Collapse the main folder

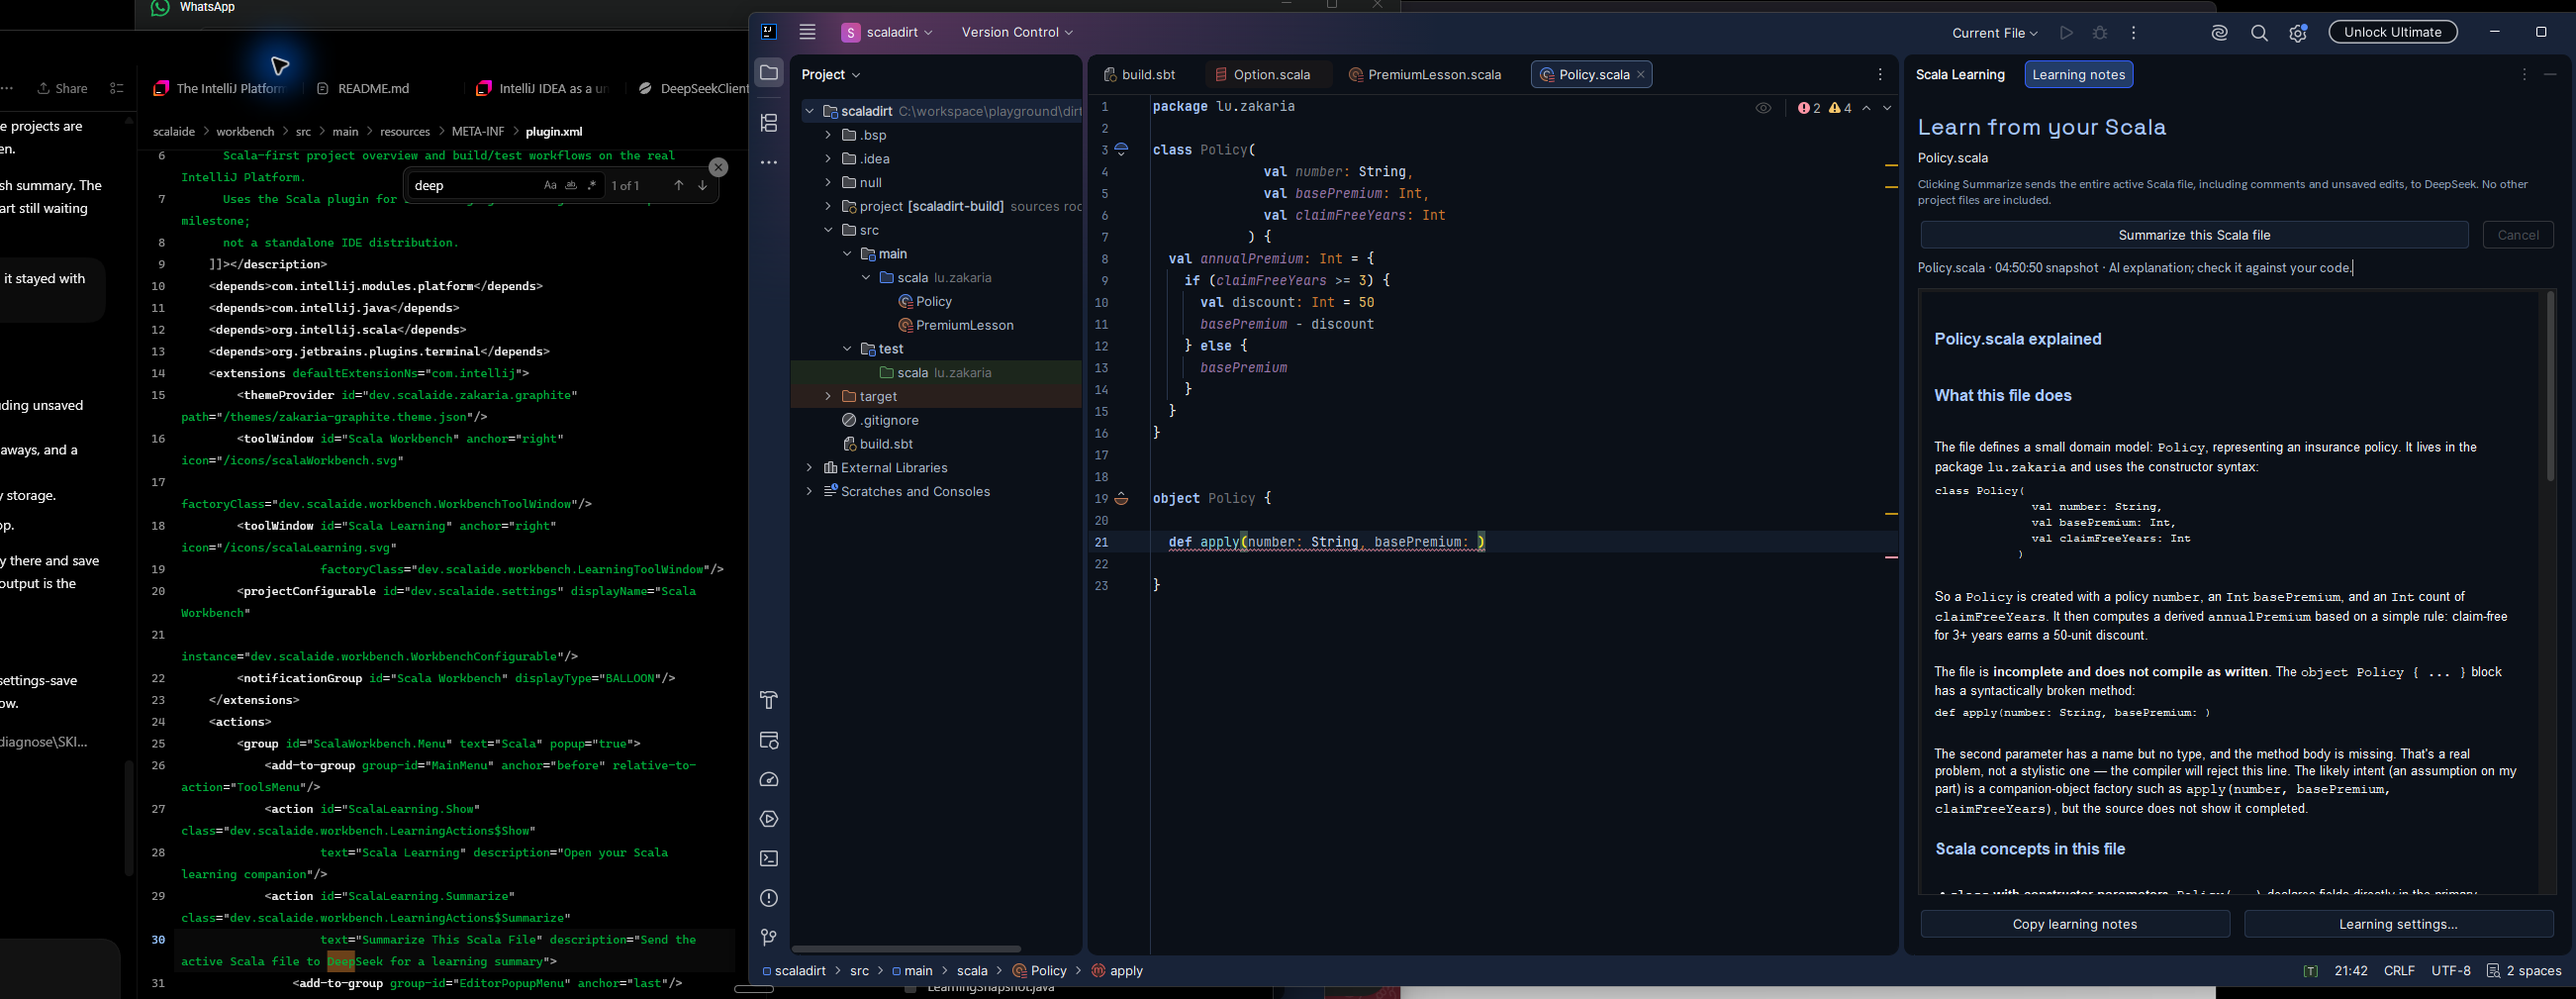click(847, 254)
